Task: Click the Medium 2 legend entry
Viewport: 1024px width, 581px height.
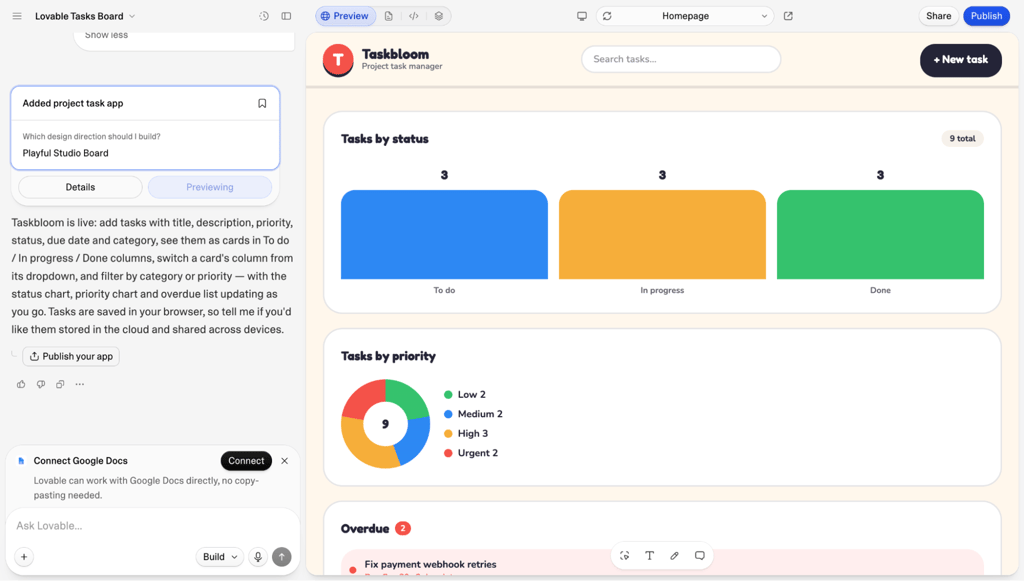Action: click(x=473, y=414)
